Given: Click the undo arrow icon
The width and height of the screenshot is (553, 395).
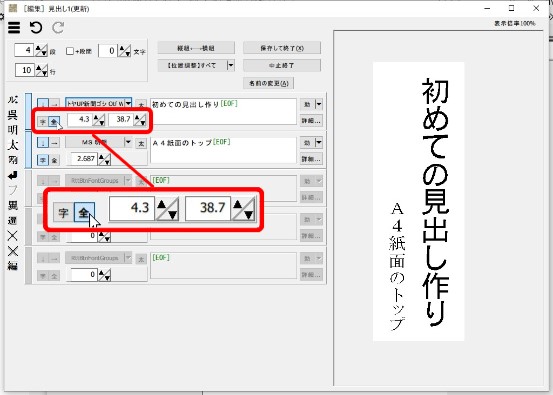Looking at the screenshot, I should (x=36, y=28).
